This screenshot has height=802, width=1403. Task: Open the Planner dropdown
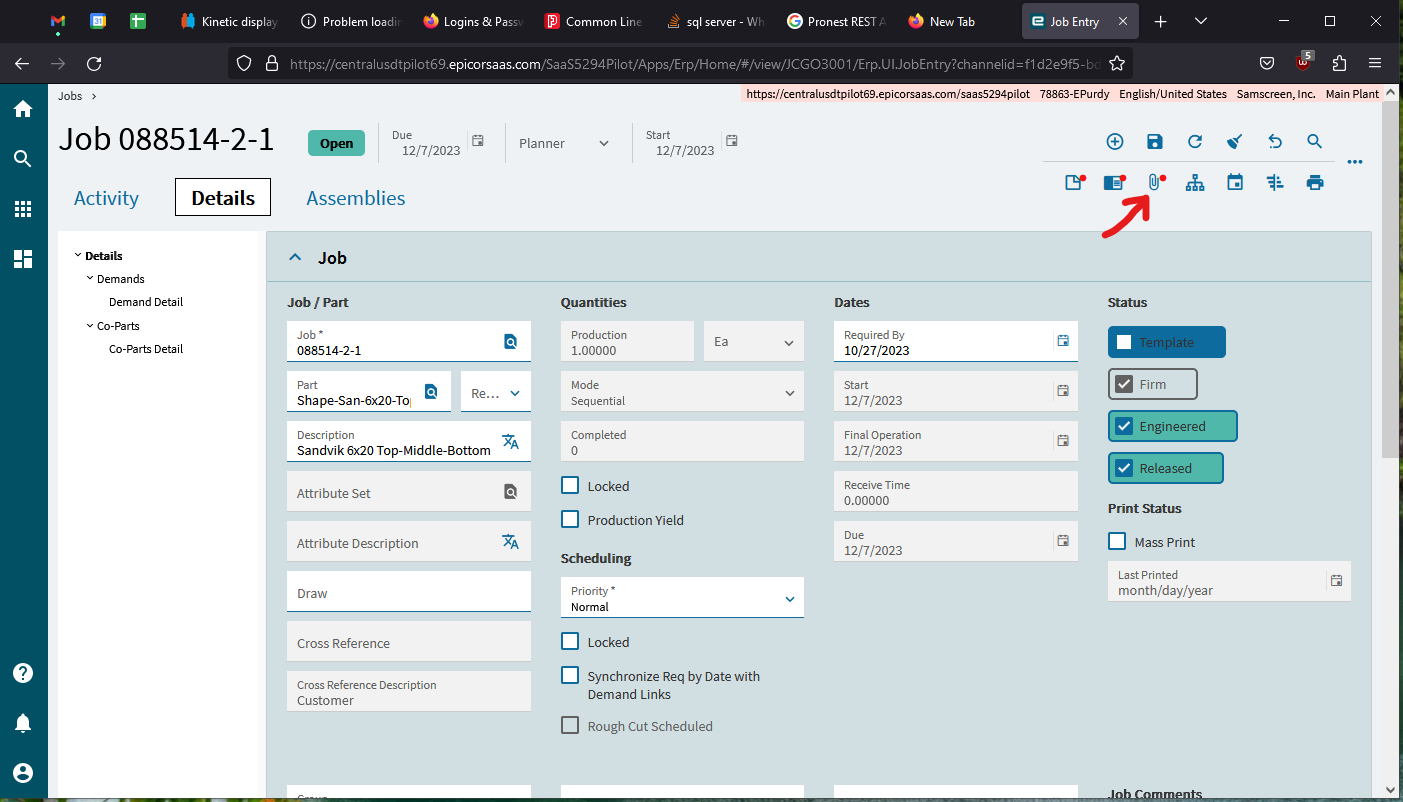tap(566, 142)
